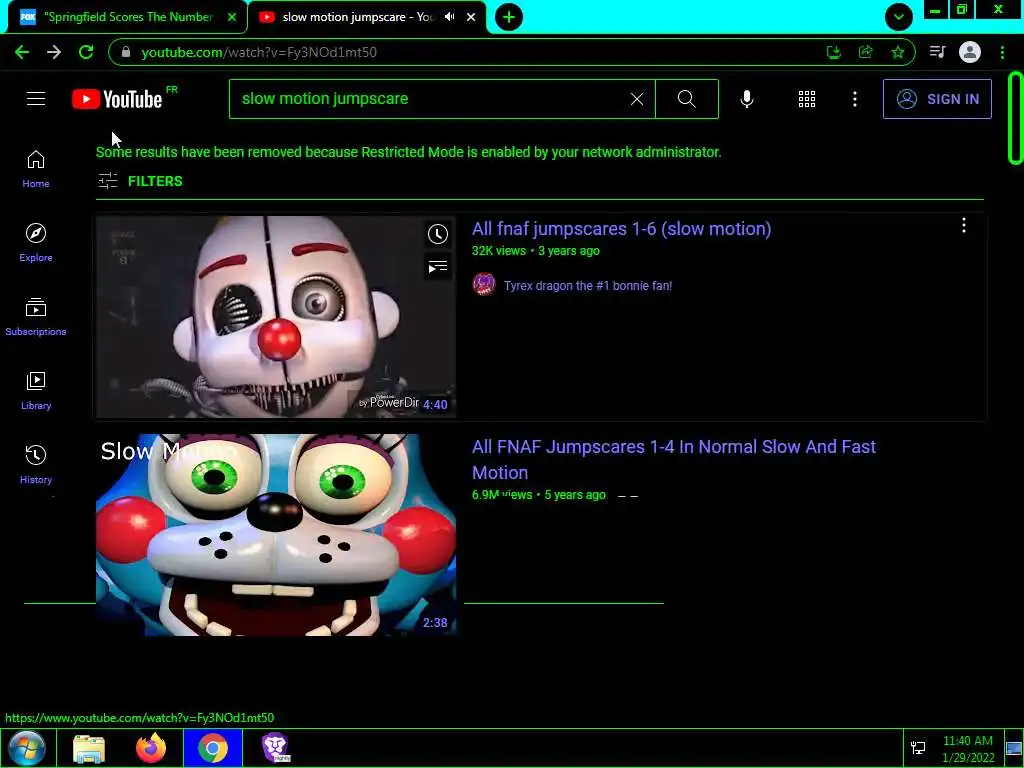This screenshot has width=1024, height=768.
Task: Open the network tray icon
Action: coord(918,748)
